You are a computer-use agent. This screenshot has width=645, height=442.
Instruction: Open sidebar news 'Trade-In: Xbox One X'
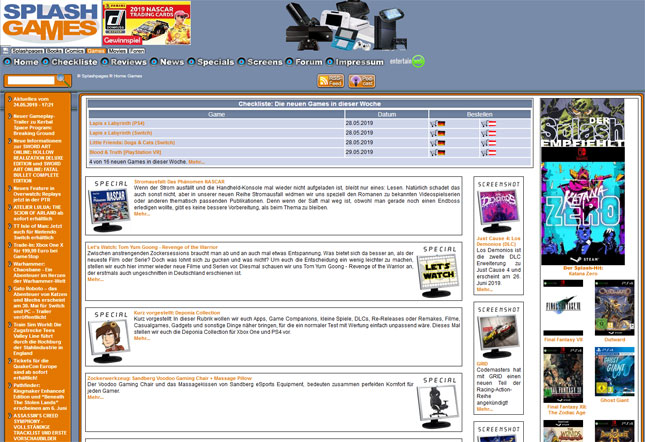38,250
